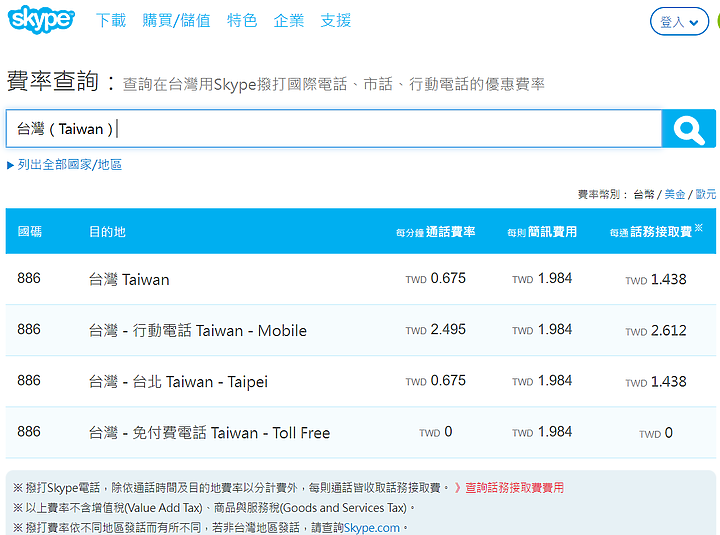Screen dimensions: 720x535
Task: Select the 台灣 - 行動電話 Taiwan - Mobile row
Action: coord(360,330)
